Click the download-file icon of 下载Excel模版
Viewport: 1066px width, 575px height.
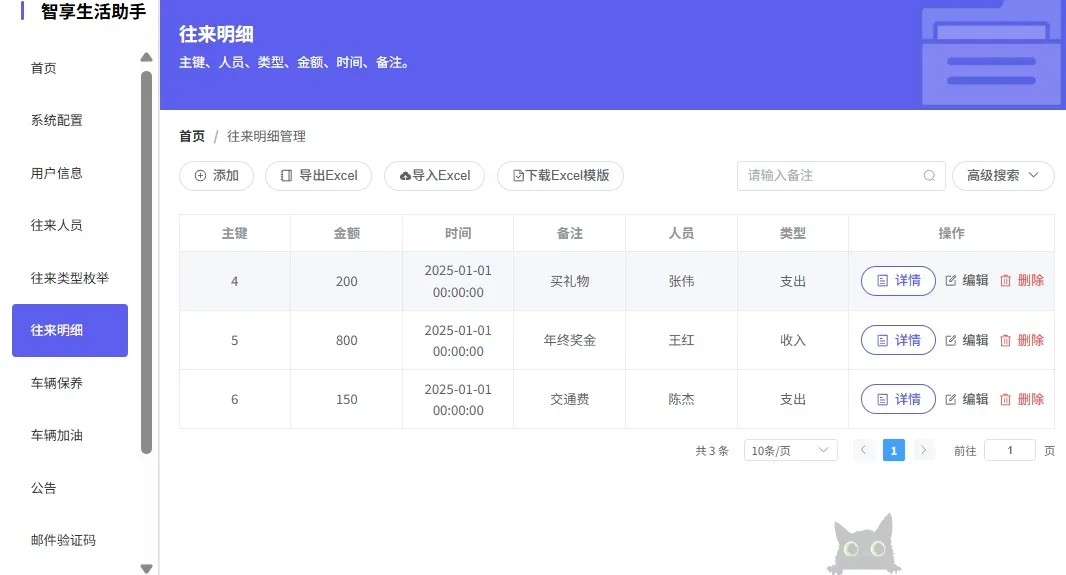point(519,175)
